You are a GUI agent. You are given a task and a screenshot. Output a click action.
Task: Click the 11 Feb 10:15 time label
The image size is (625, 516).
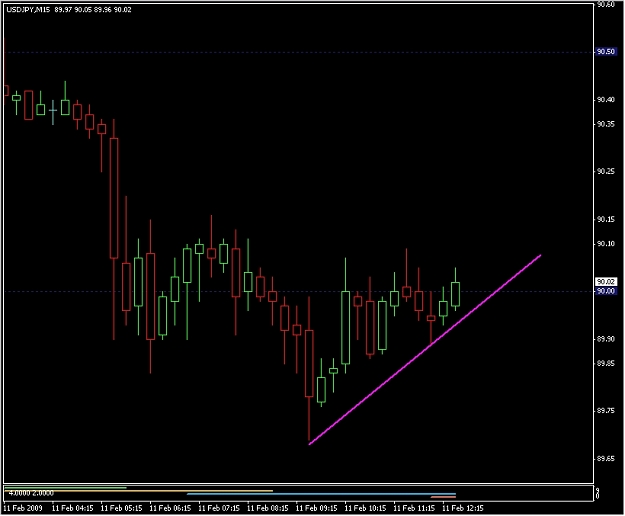(366, 508)
